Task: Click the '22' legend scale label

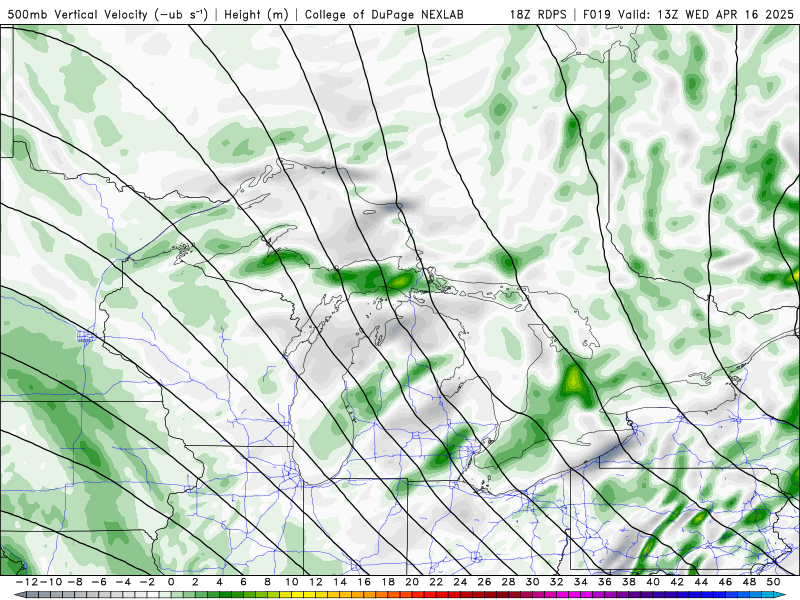Action: [436, 582]
